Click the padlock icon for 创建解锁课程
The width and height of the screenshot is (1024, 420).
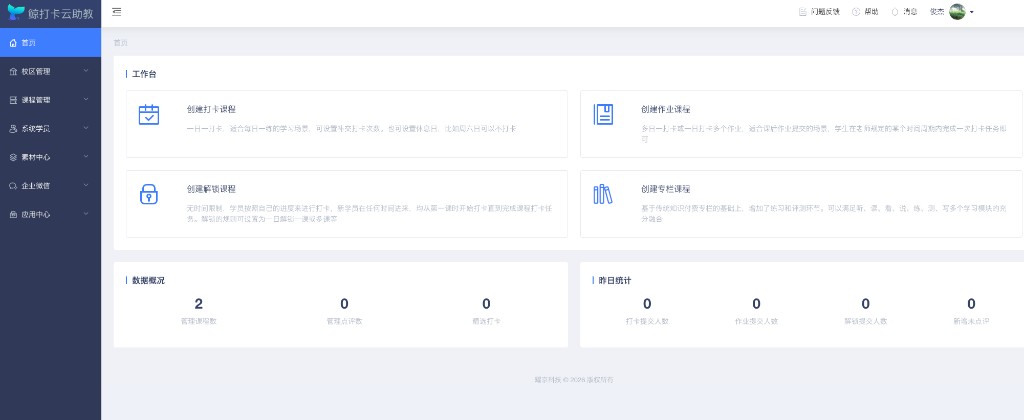(149, 194)
